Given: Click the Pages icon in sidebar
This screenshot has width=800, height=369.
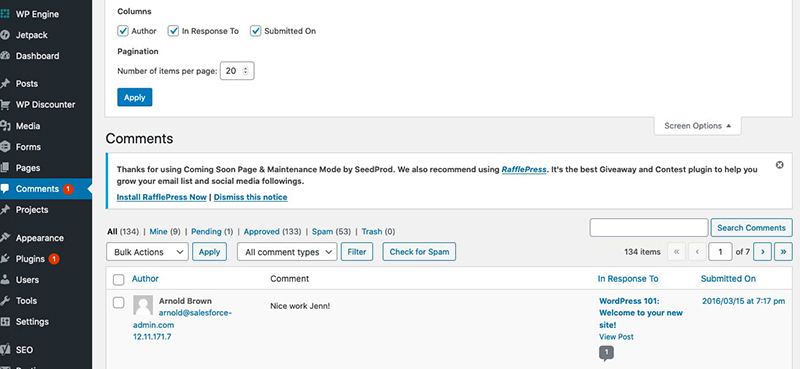Looking at the screenshot, I should pos(5,168).
